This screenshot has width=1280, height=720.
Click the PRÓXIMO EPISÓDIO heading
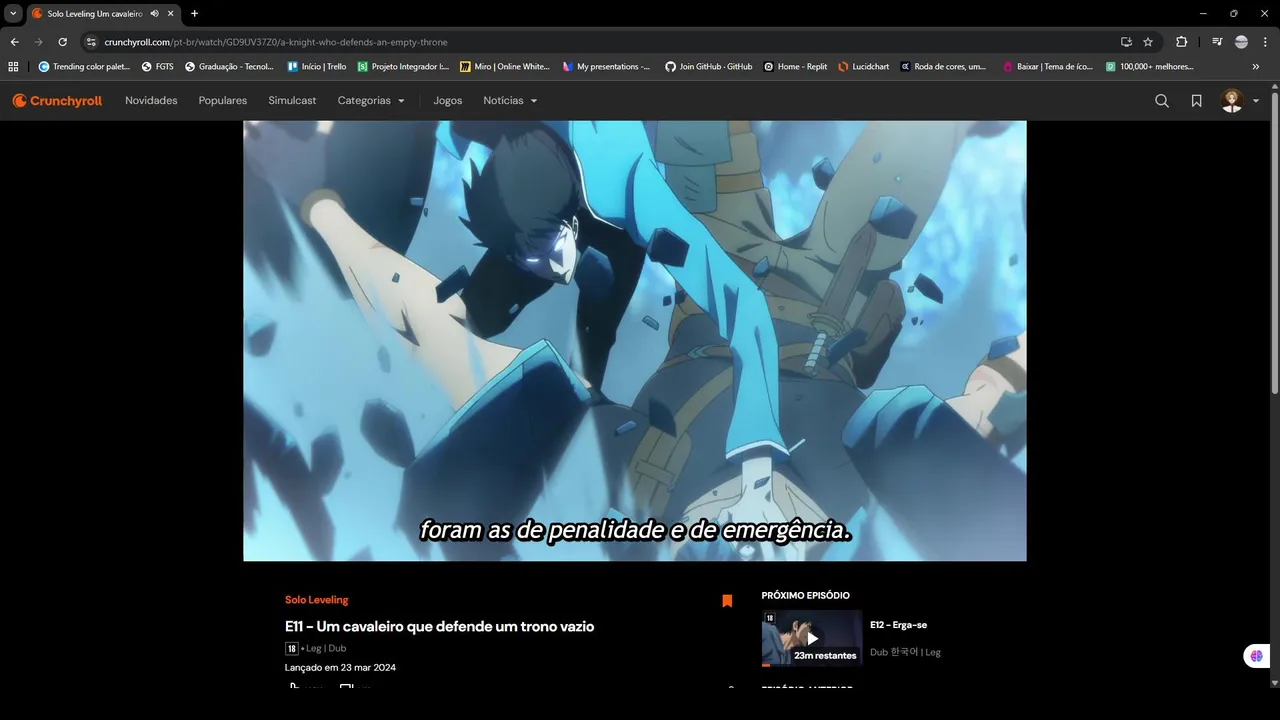(805, 595)
